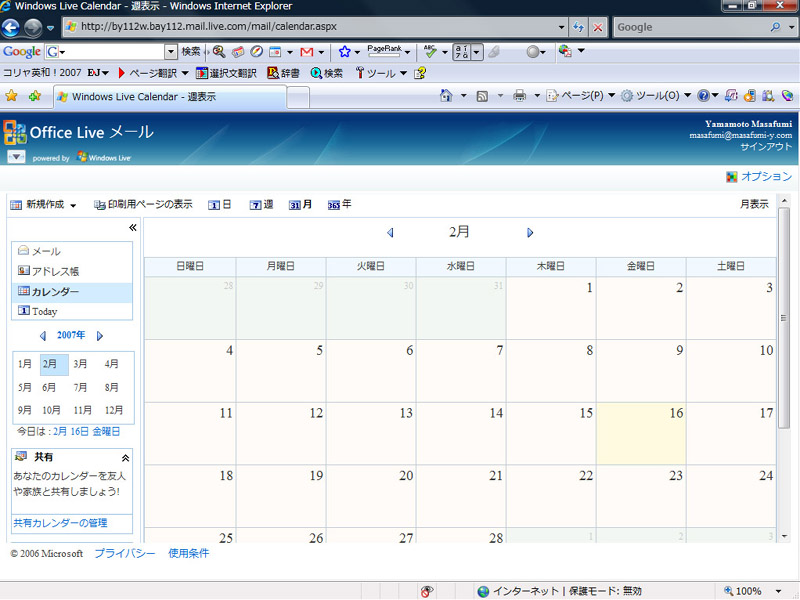Select 12月 in the month mini picker
Screen dimensions: 800x600
pos(114,410)
